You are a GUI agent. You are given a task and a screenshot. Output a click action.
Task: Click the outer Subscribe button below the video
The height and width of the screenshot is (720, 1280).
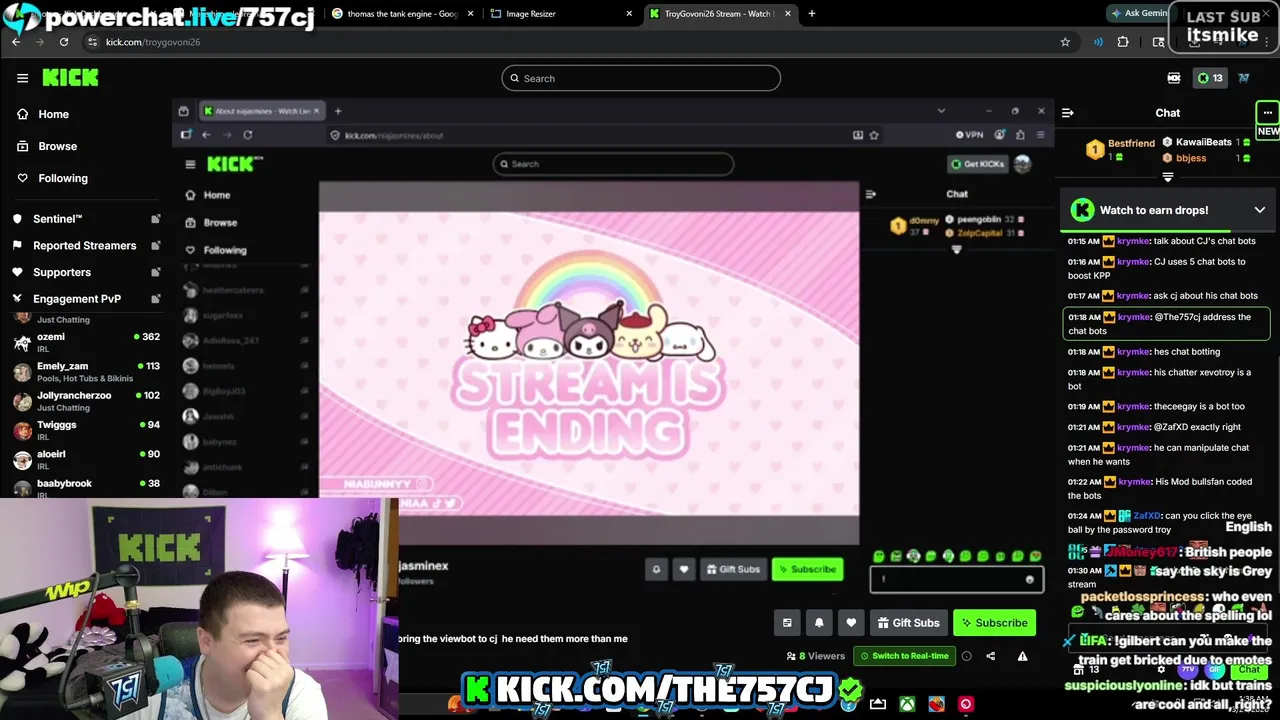[x=994, y=623]
